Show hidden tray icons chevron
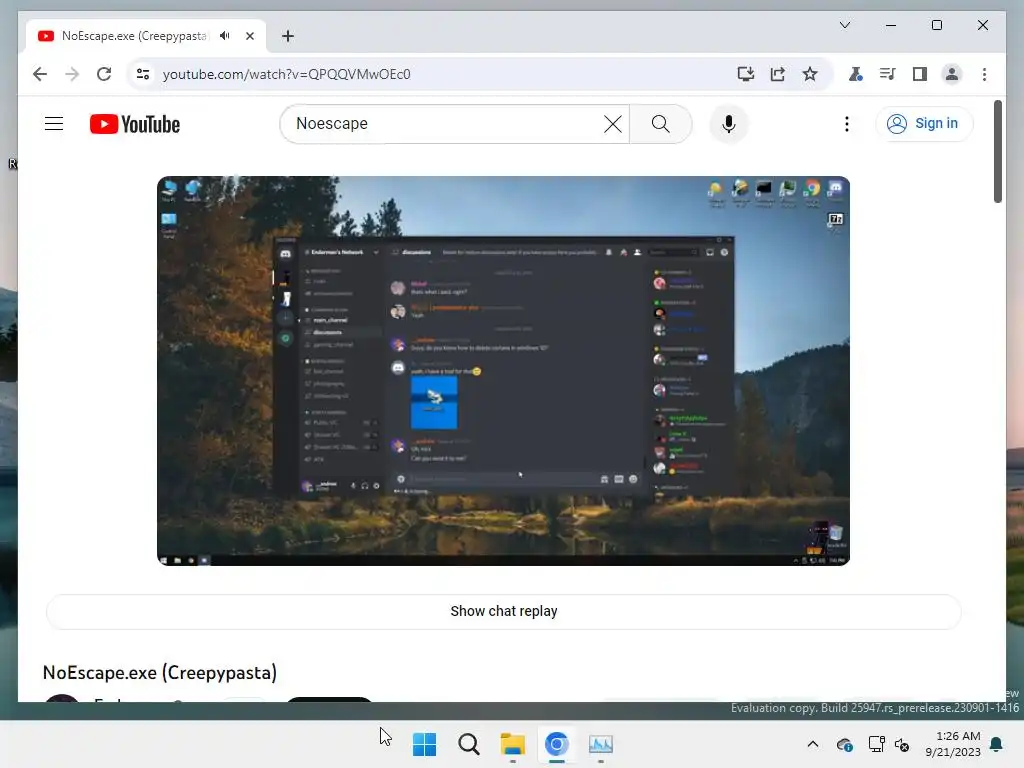This screenshot has width=1024, height=768. (x=812, y=744)
